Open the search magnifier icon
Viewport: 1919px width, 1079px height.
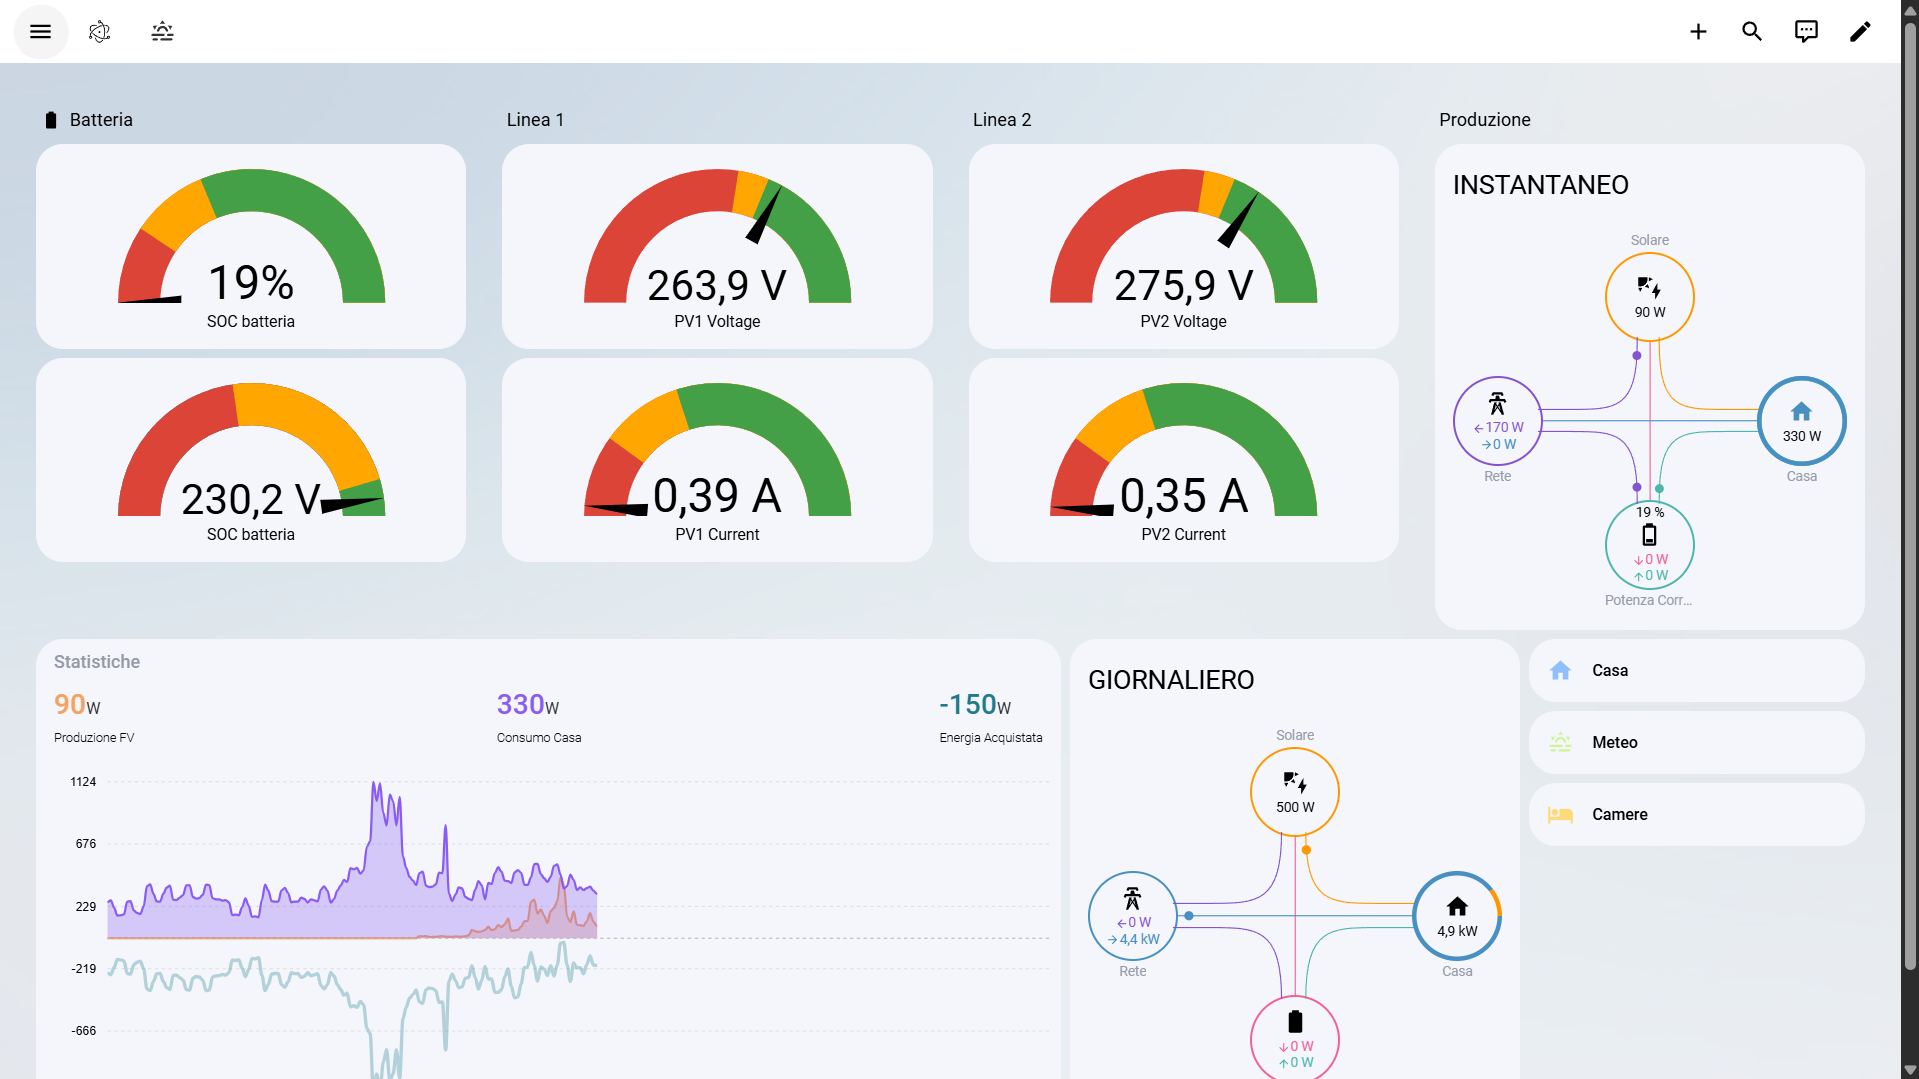point(1752,32)
